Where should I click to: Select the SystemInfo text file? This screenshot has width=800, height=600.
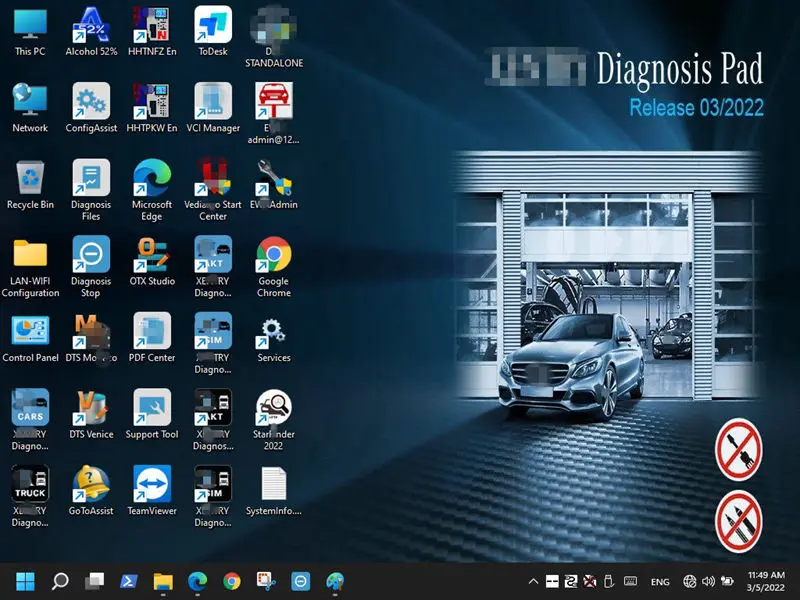[x=273, y=485]
